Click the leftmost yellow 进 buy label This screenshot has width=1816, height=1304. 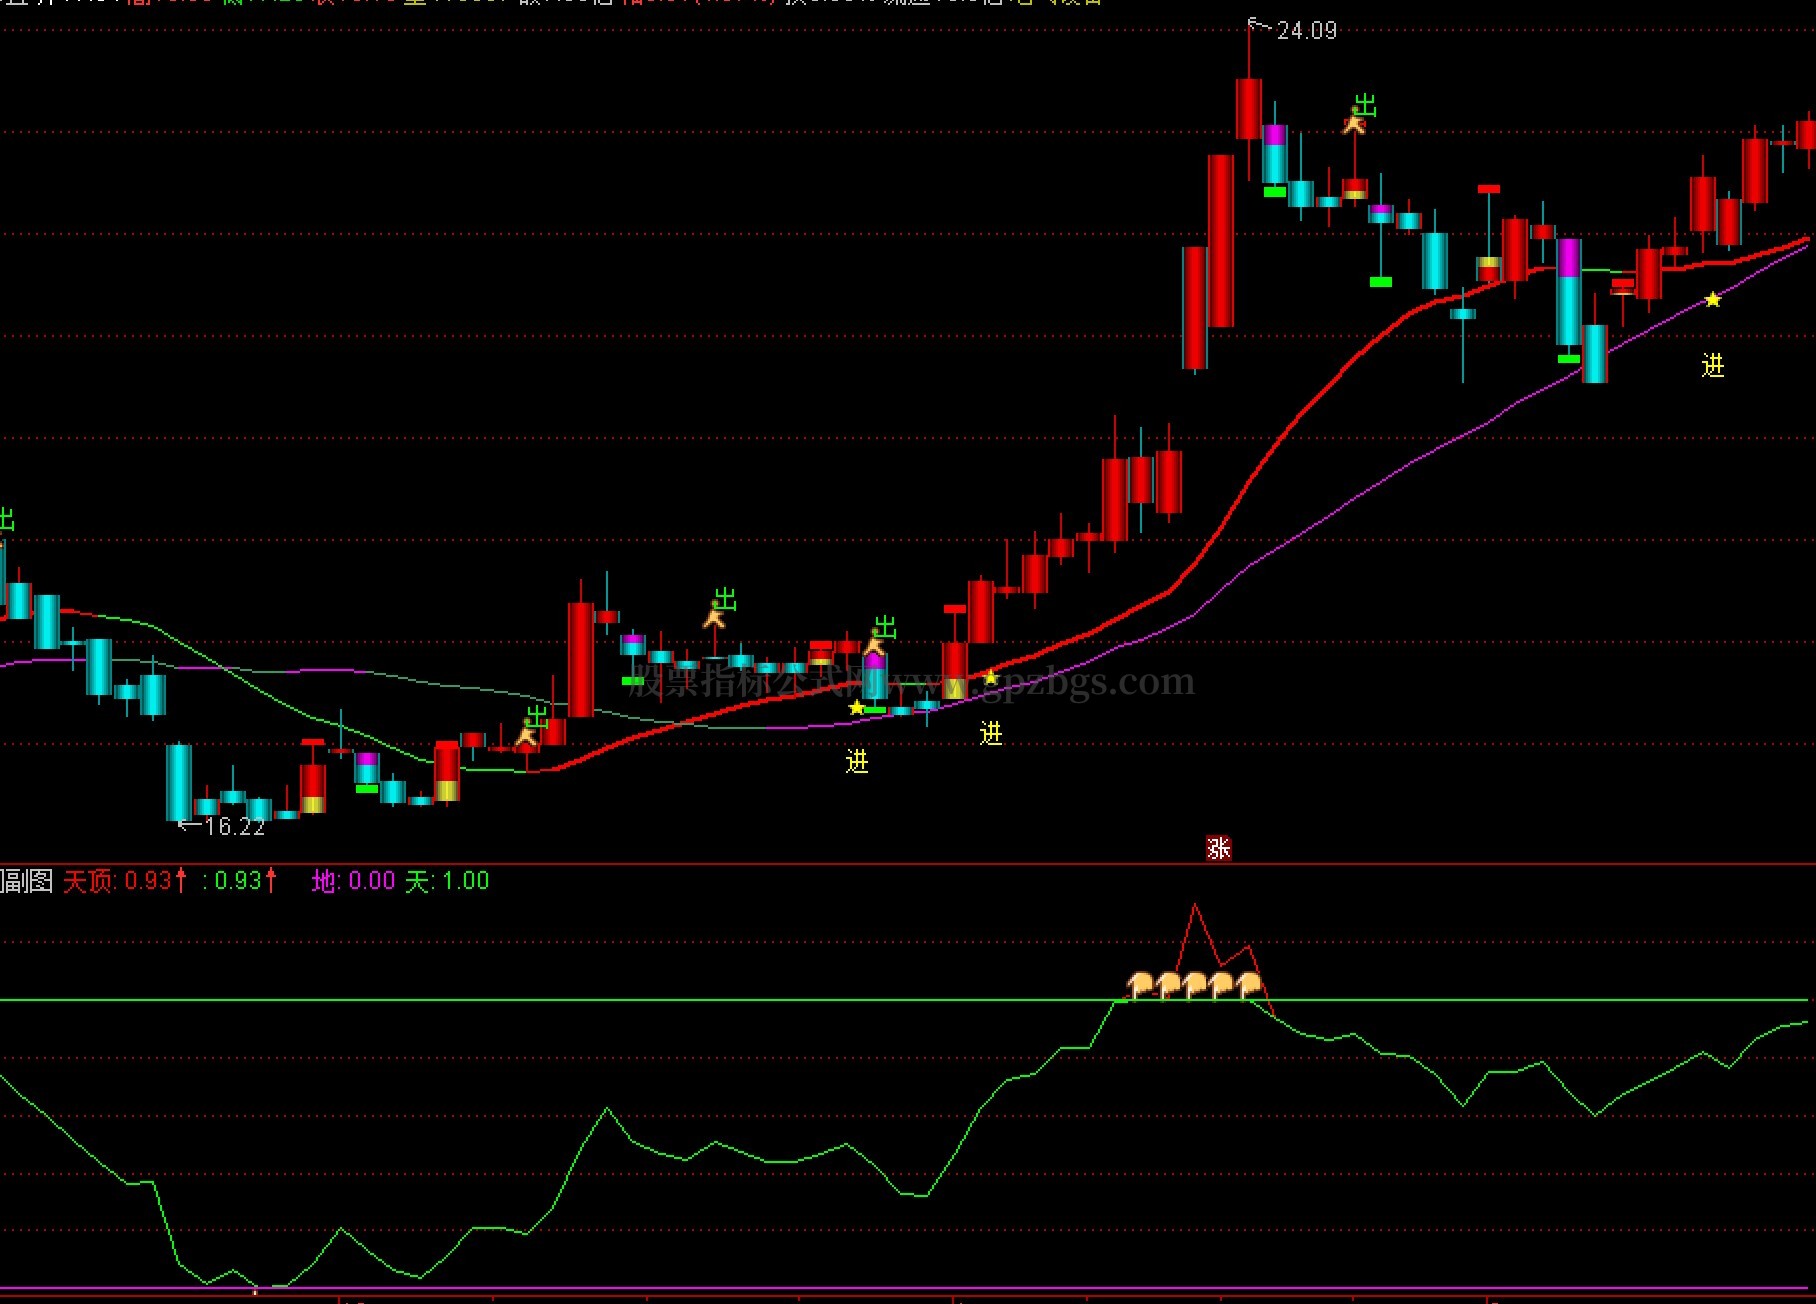coord(857,761)
